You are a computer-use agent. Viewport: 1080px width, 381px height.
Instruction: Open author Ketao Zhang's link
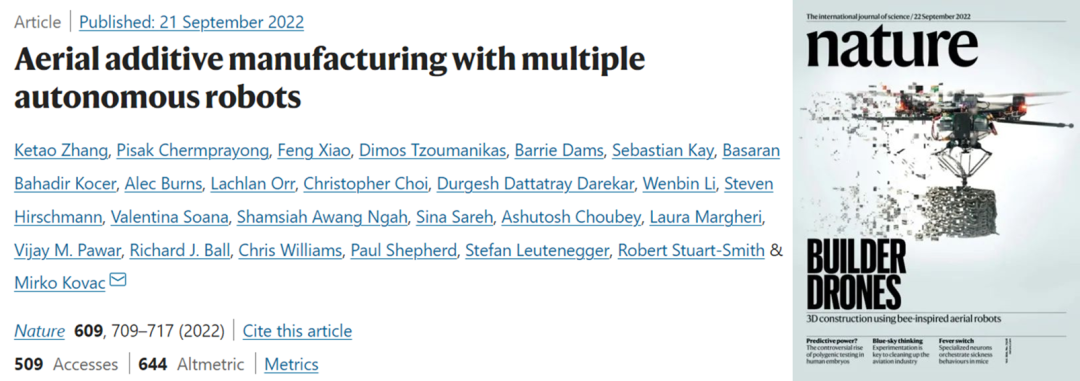point(61,151)
